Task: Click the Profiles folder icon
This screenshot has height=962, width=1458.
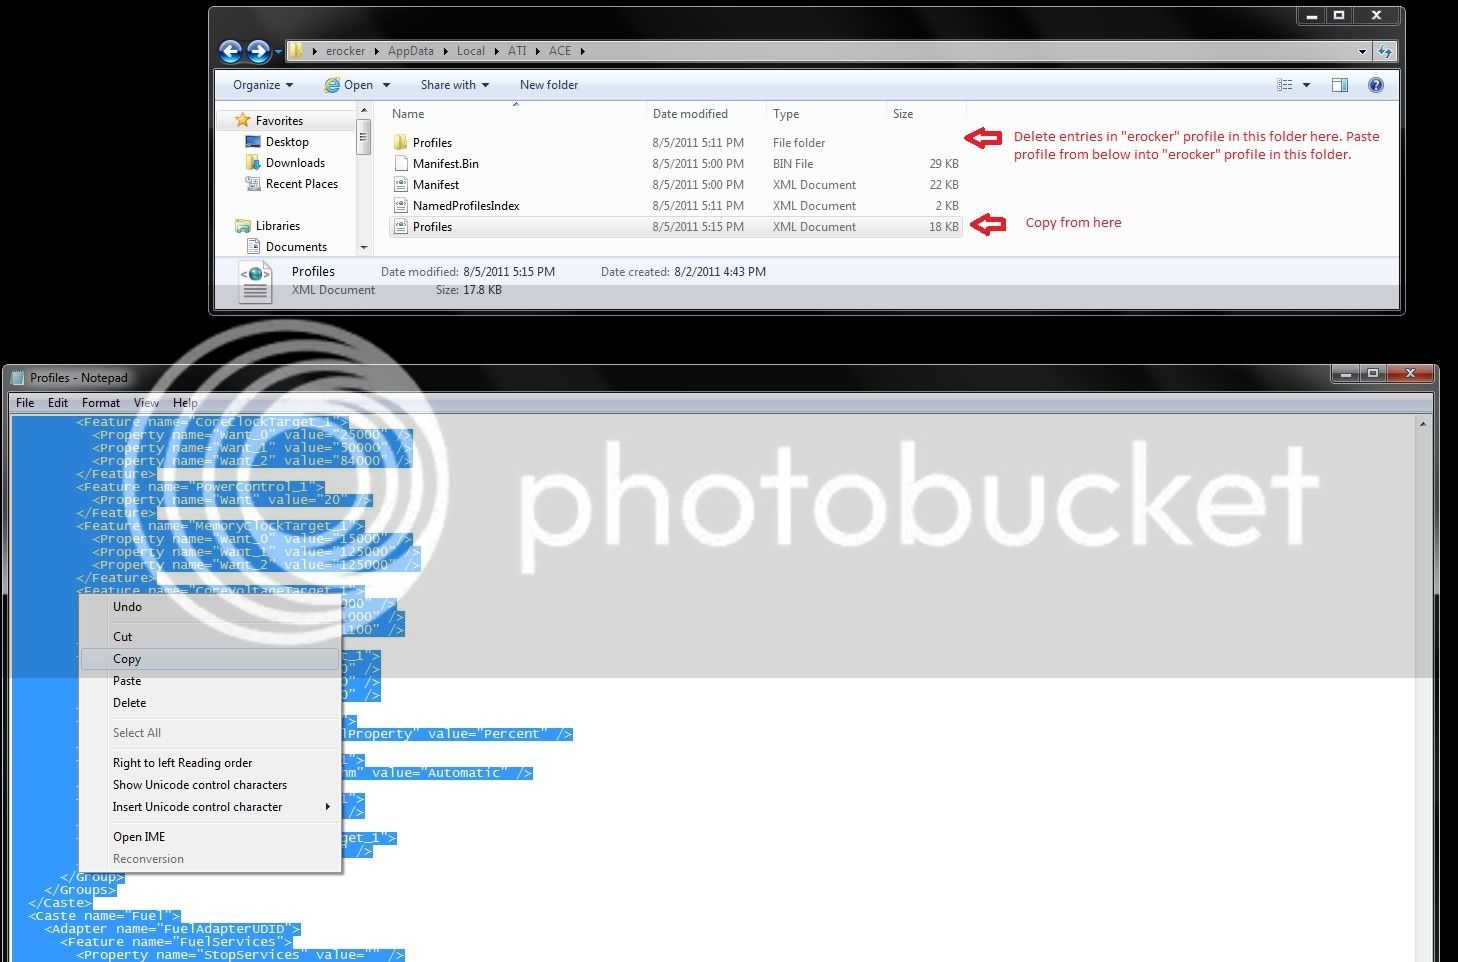Action: [401, 142]
